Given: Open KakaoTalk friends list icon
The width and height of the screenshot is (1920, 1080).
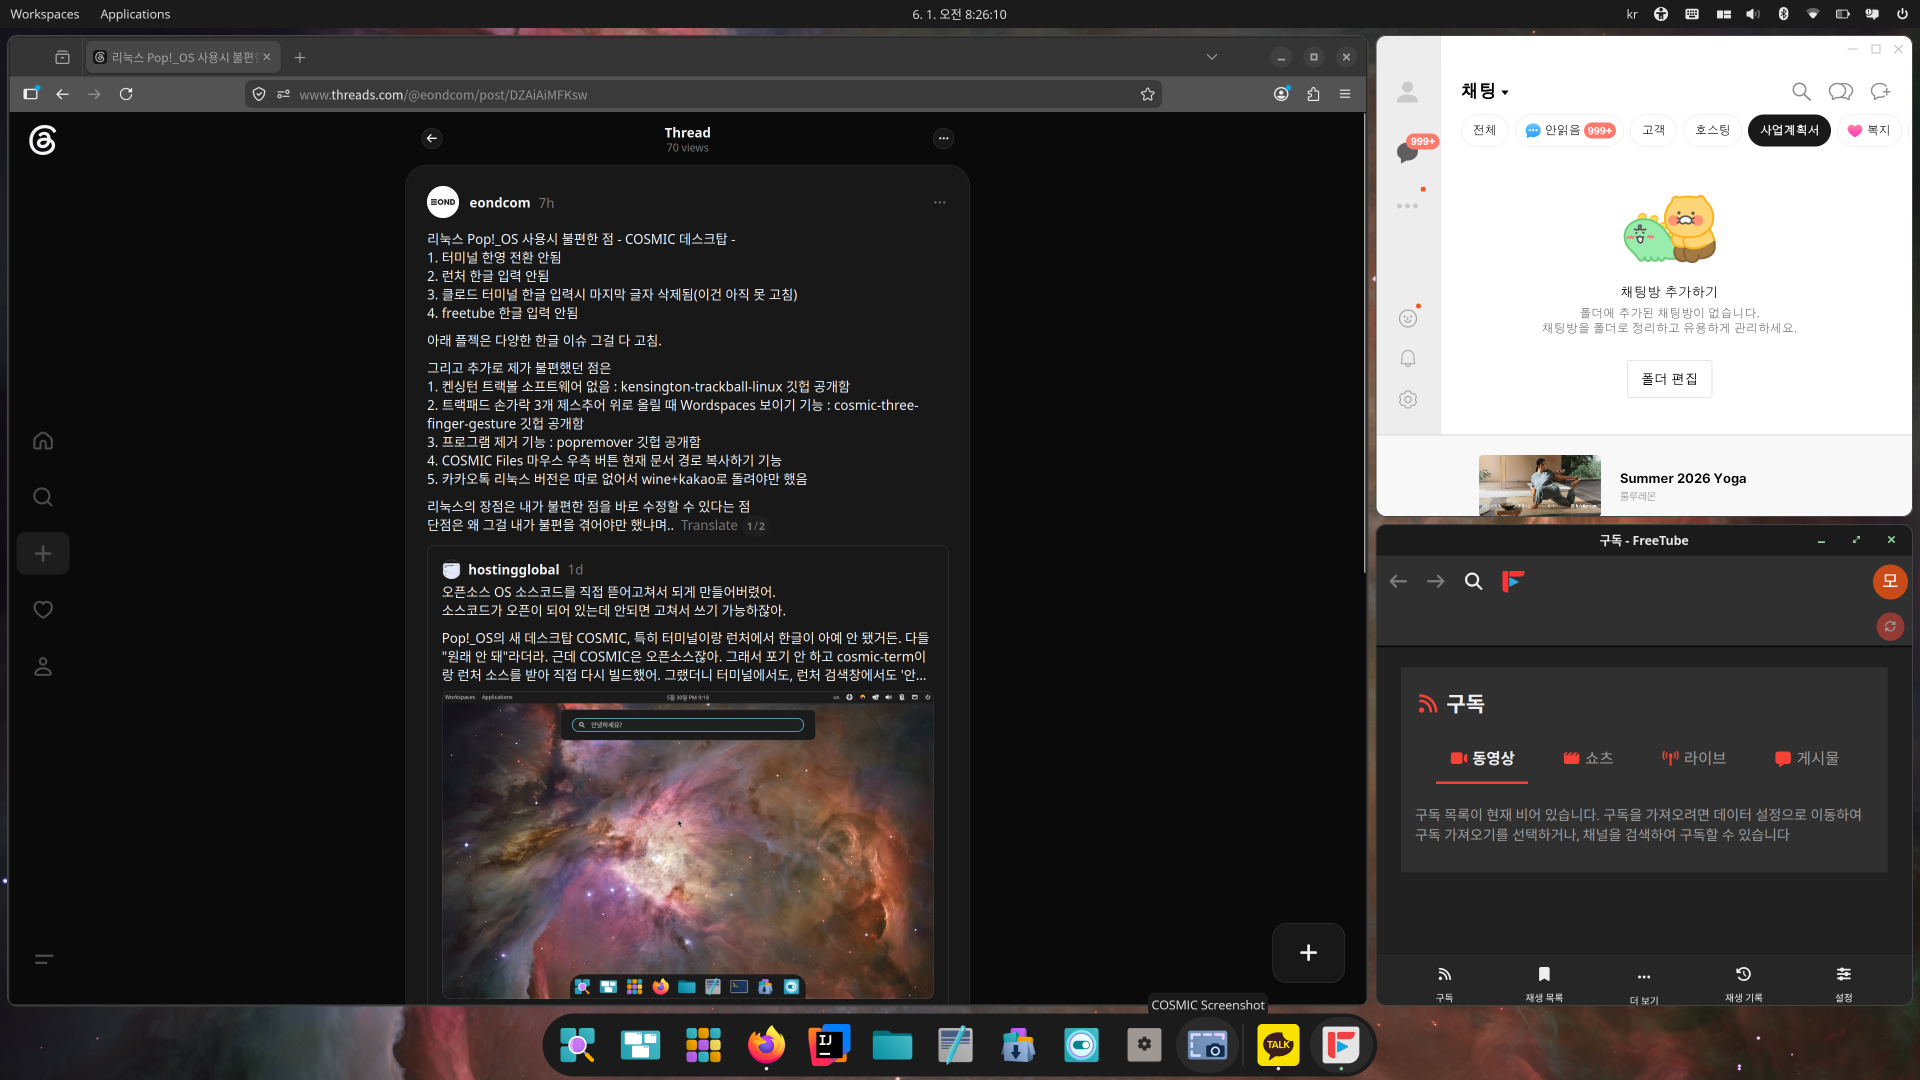Looking at the screenshot, I should (1407, 93).
